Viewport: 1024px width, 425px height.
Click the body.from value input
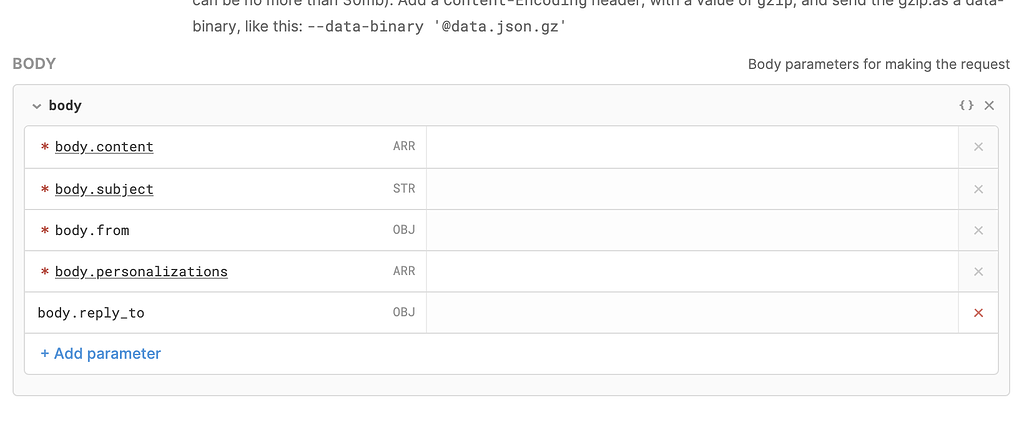(x=692, y=230)
